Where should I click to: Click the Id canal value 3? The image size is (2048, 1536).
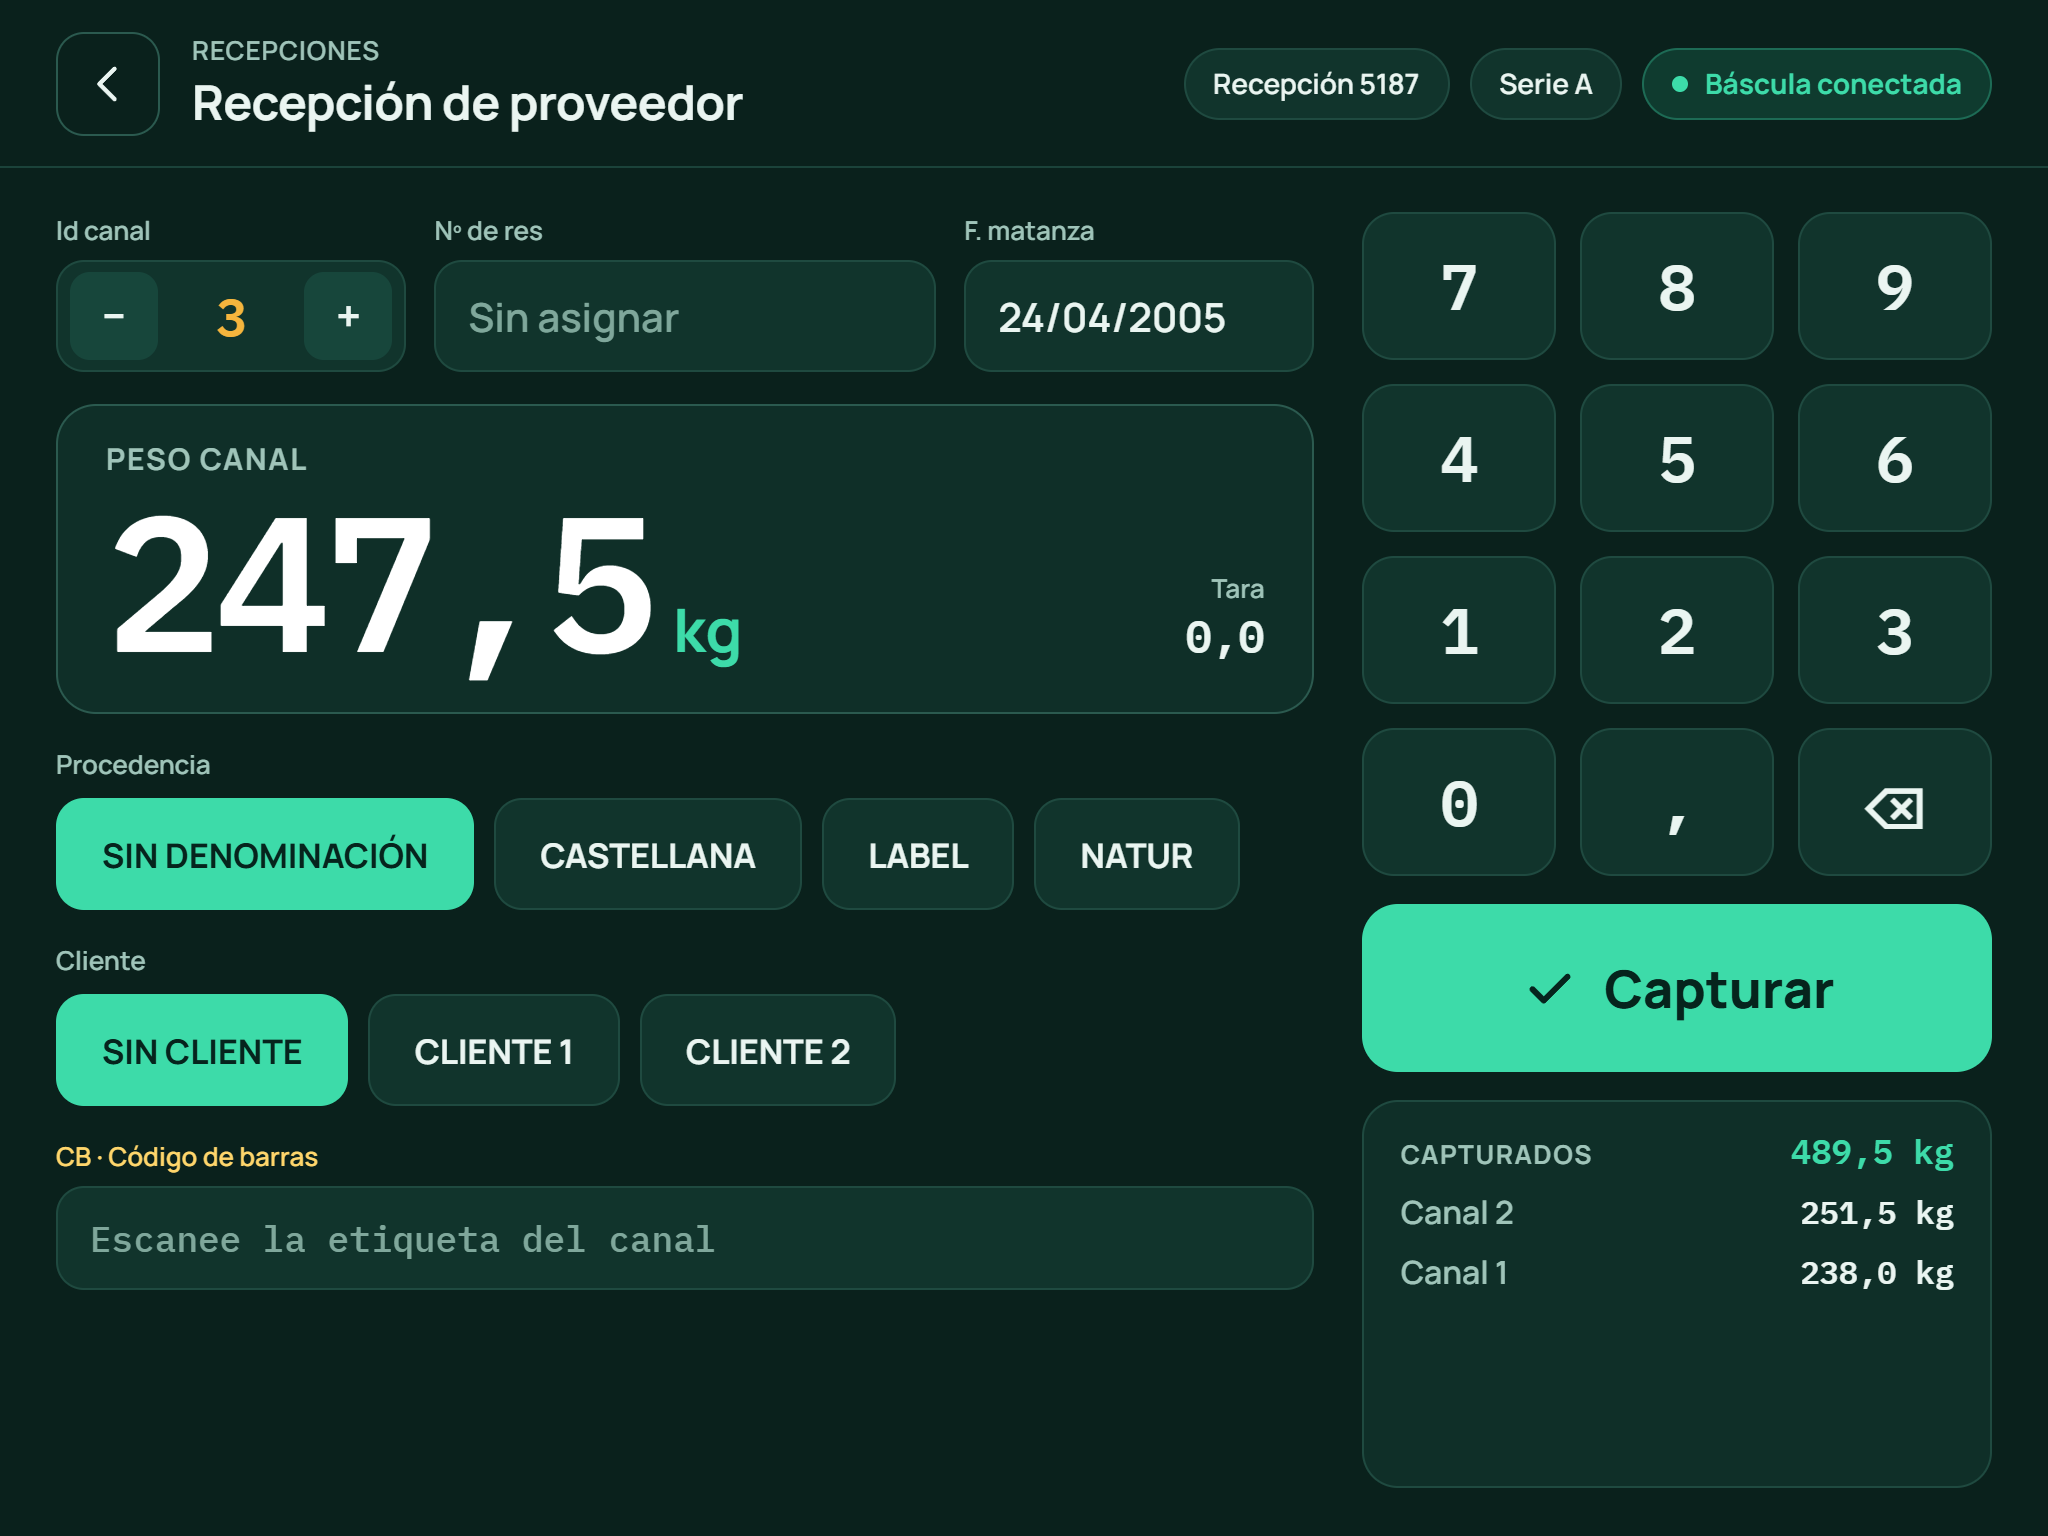click(x=231, y=318)
